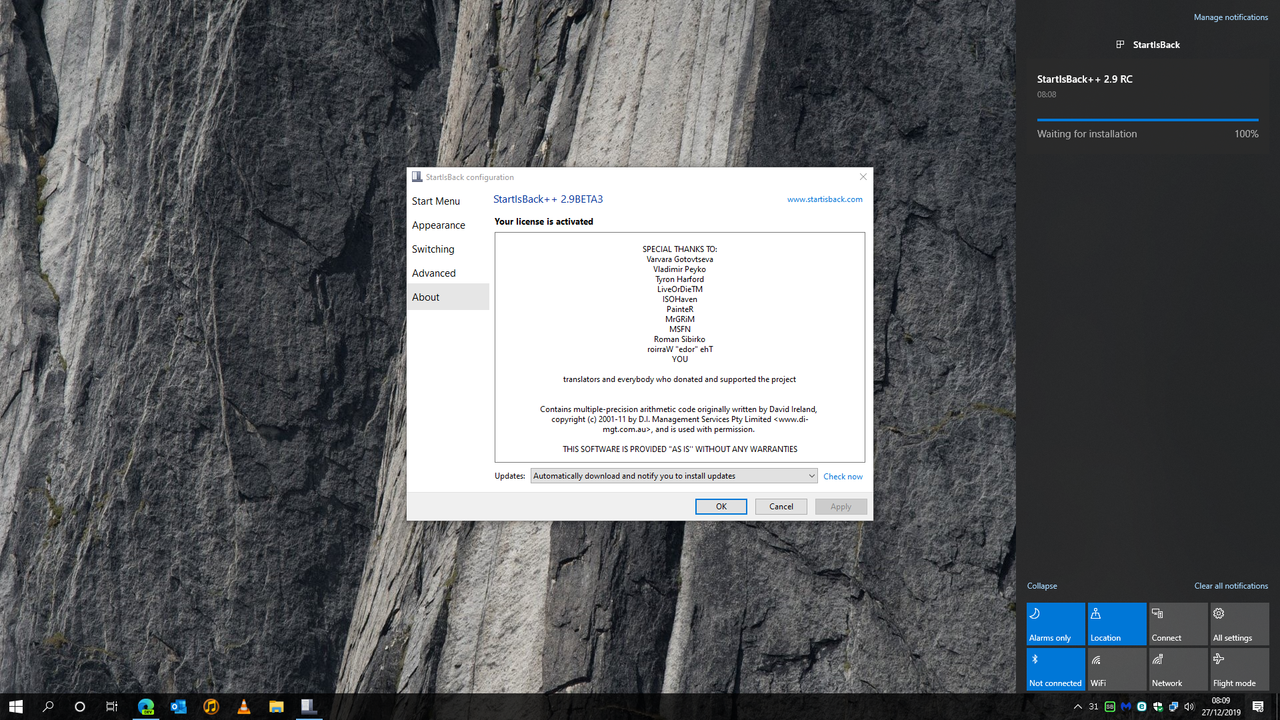The image size is (1280, 720).
Task: Toggle Action Center notification icon
Action: click(1259, 707)
